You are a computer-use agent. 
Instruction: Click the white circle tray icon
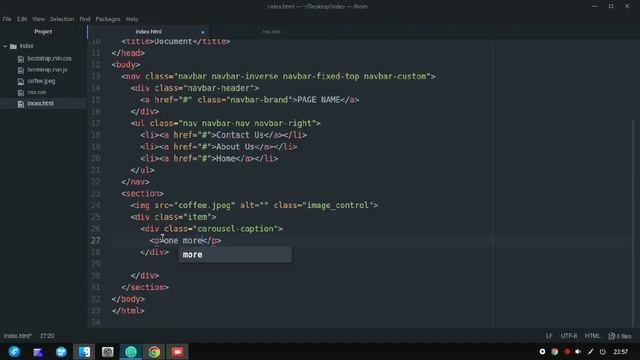tap(542, 351)
